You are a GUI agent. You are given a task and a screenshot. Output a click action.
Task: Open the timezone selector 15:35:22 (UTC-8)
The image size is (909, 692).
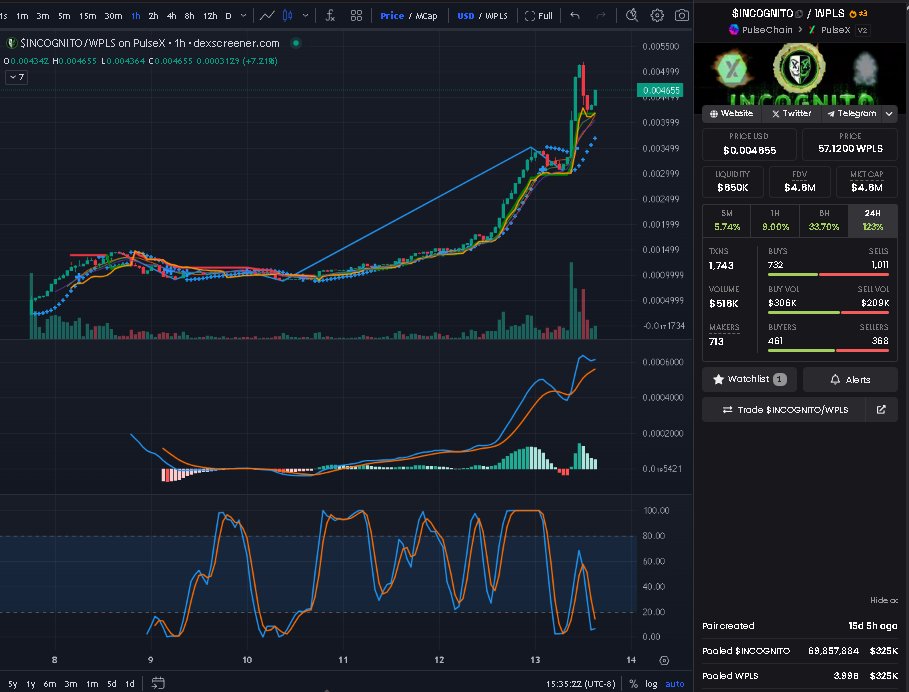coord(580,684)
